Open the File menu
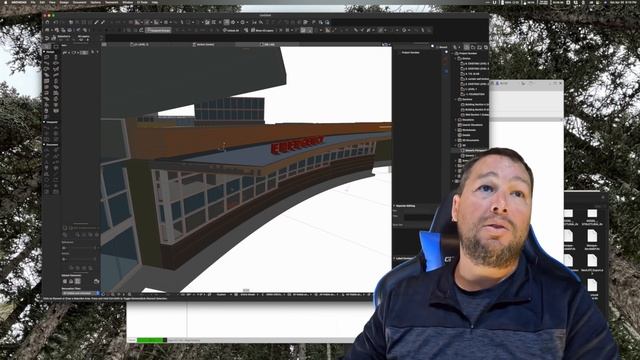 coord(33,2)
